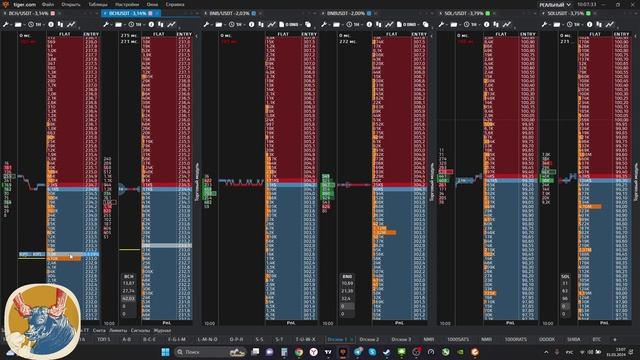Open РЕАЛЬНЫЙ account mode dropdown
This screenshot has width=640, height=360.
tap(555, 4)
